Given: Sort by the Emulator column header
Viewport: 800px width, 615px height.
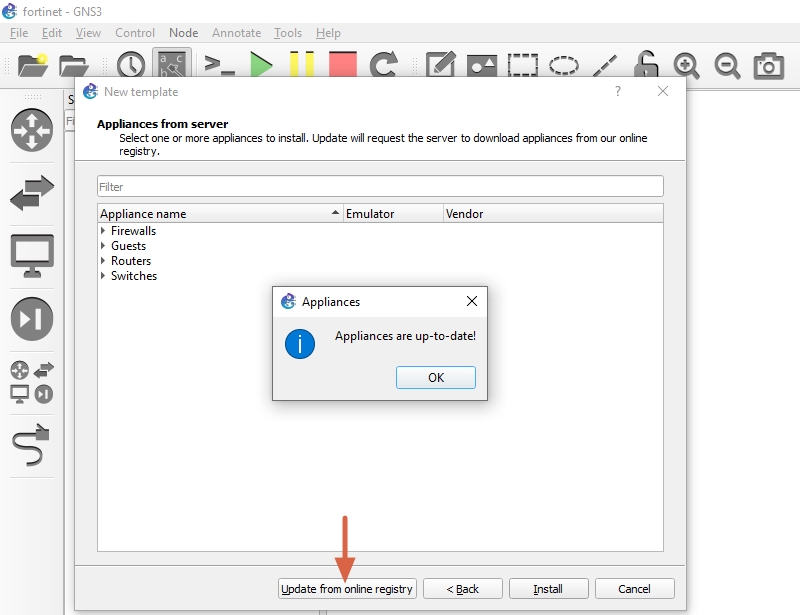Looking at the screenshot, I should [x=393, y=213].
